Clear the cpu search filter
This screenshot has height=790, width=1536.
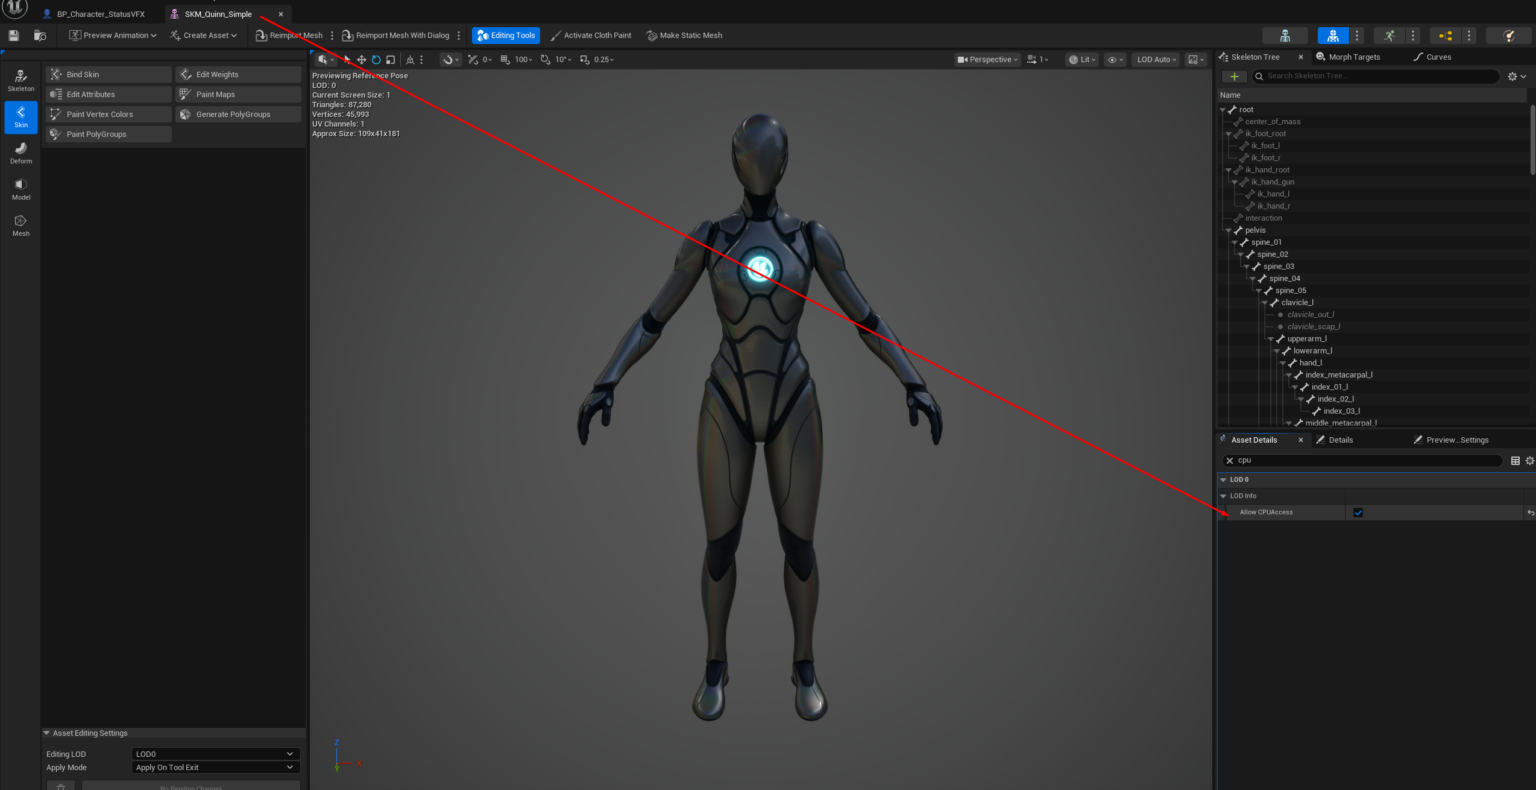1230,461
